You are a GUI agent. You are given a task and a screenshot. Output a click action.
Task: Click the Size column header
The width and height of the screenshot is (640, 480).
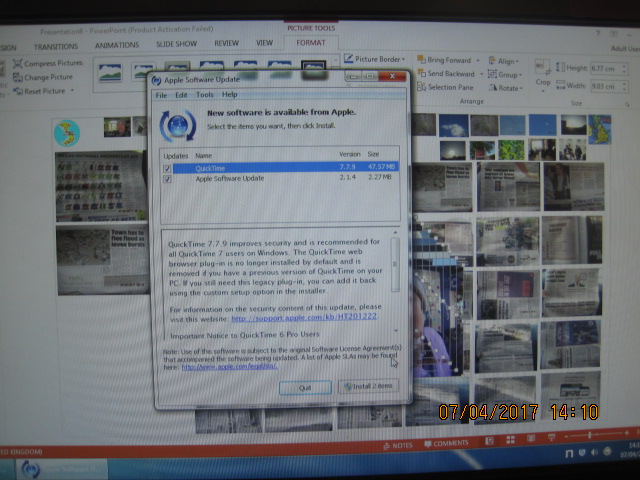click(373, 154)
